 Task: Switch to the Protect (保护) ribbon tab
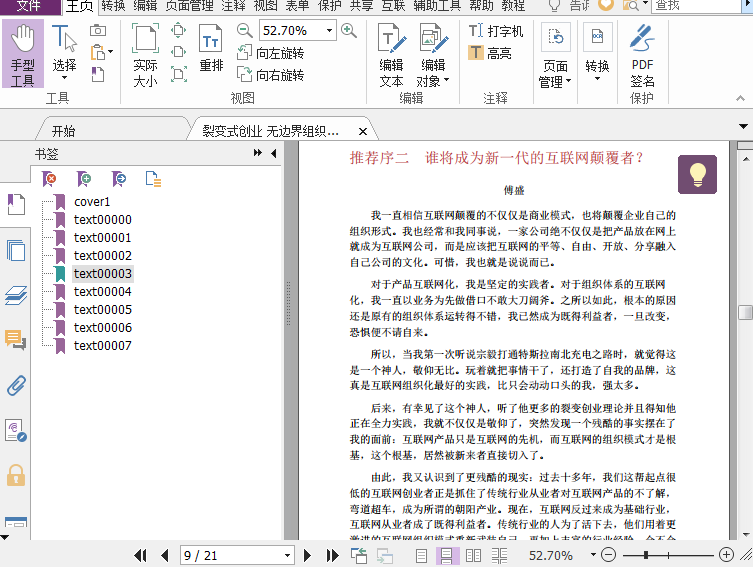point(329,6)
